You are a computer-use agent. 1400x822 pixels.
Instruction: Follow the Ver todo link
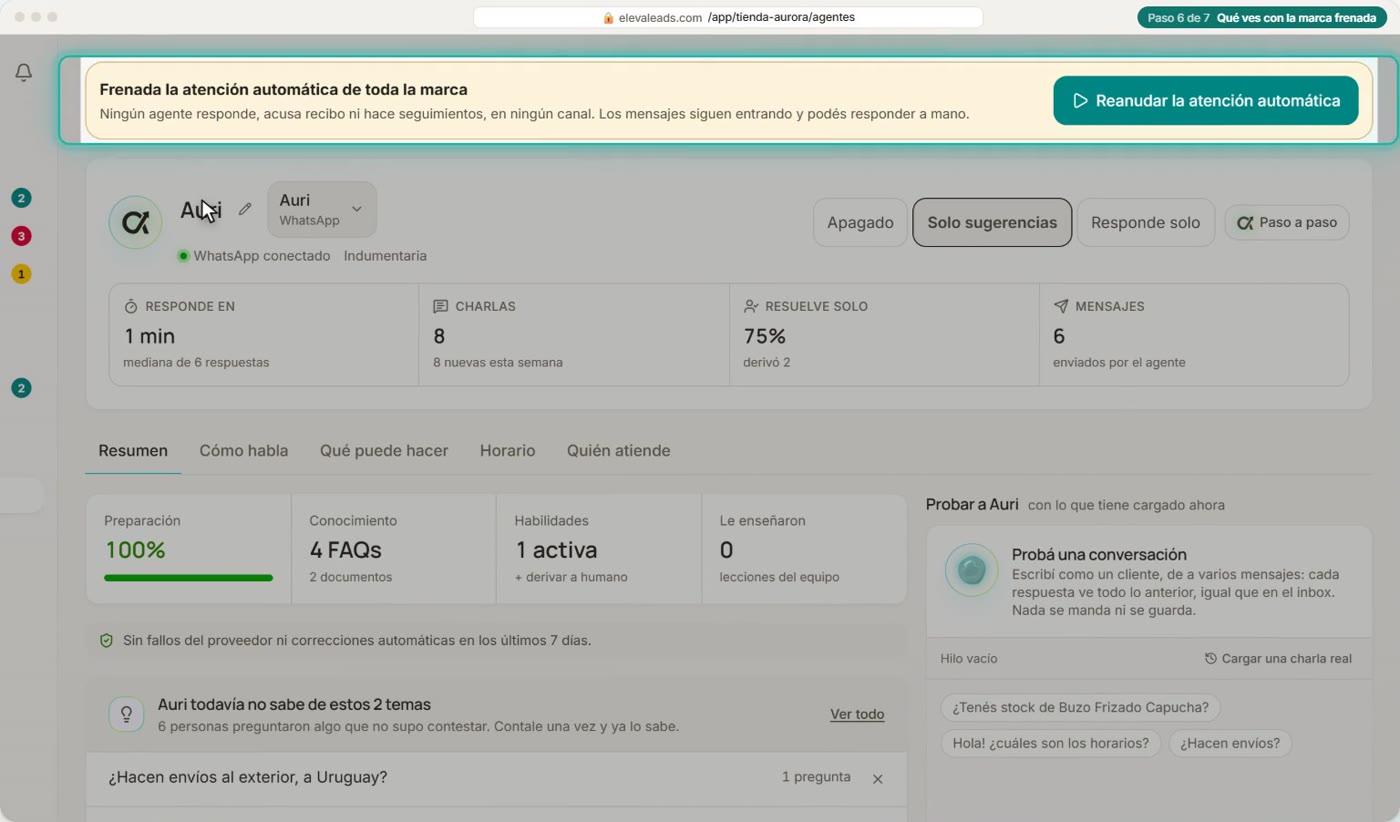point(857,714)
